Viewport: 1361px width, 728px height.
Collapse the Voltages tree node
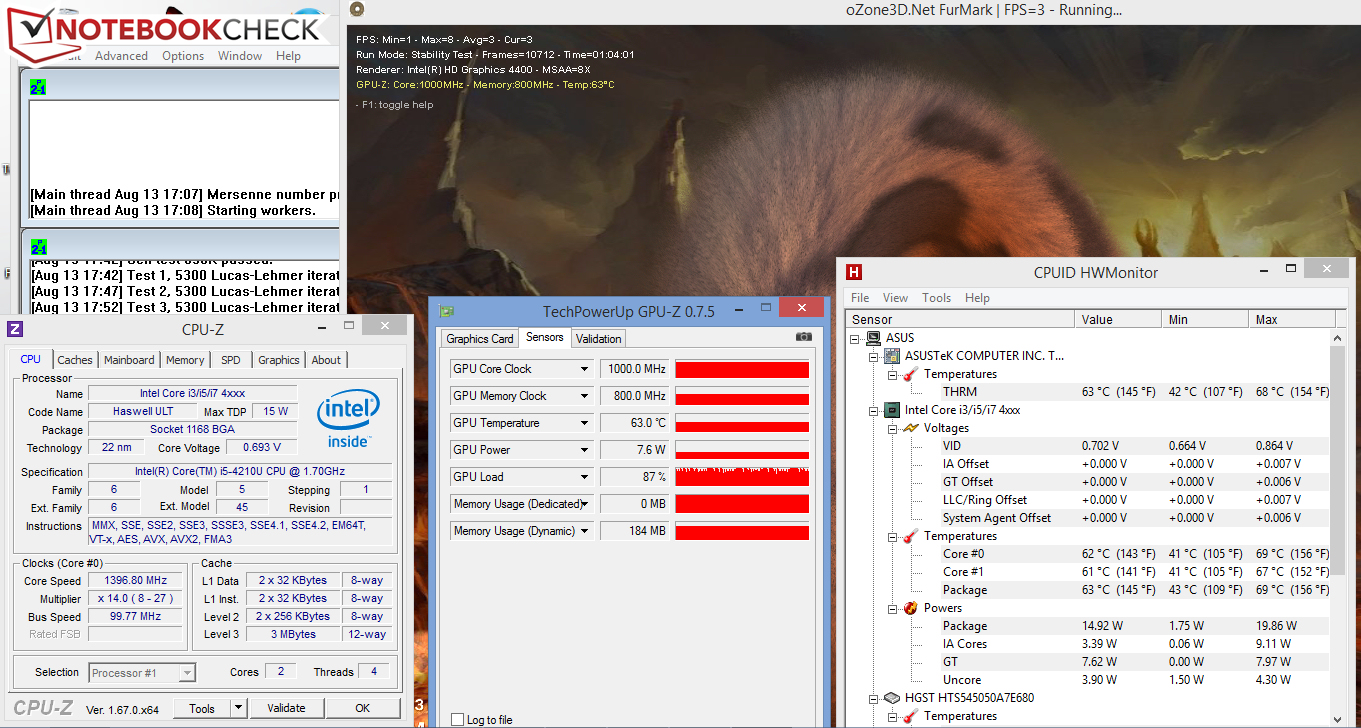click(x=892, y=428)
